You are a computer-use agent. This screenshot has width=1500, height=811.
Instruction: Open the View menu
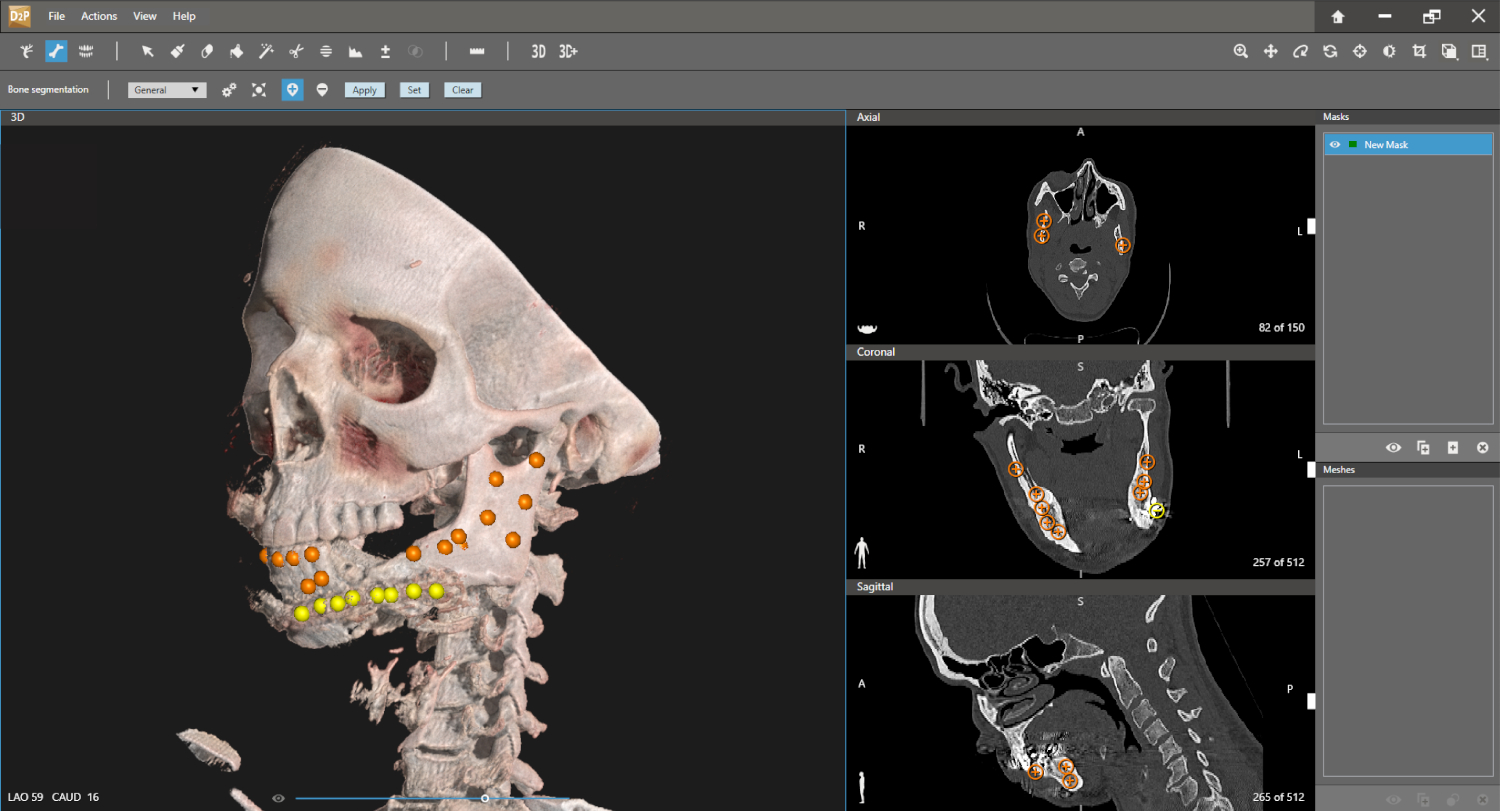[145, 16]
